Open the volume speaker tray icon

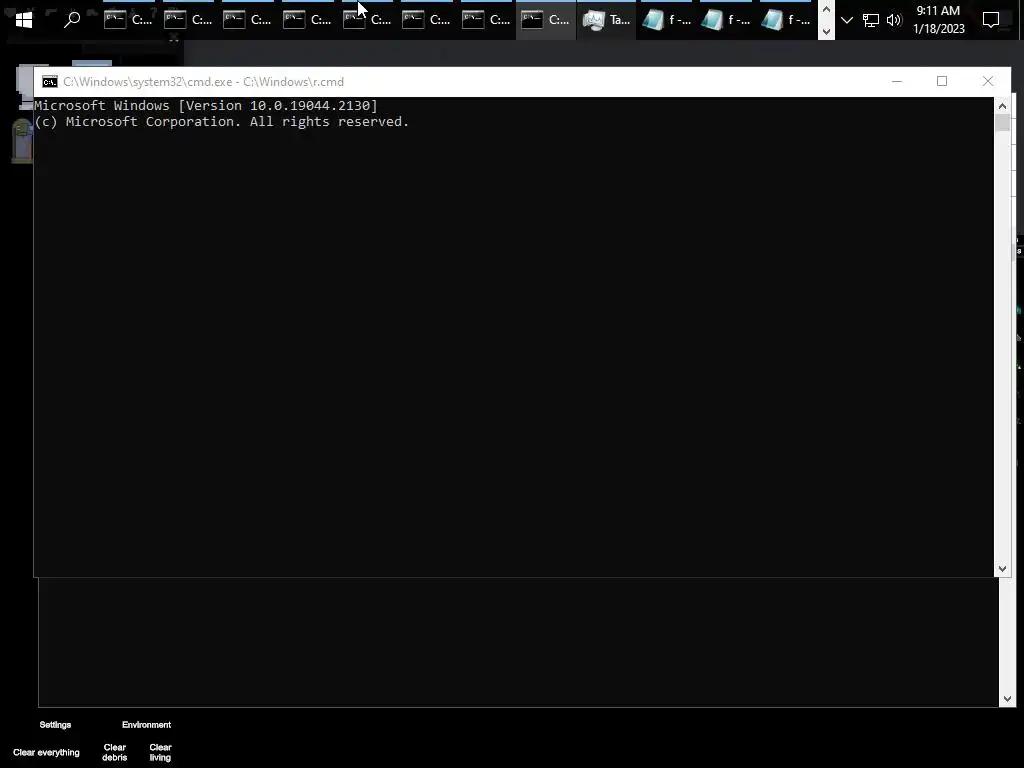click(x=894, y=20)
